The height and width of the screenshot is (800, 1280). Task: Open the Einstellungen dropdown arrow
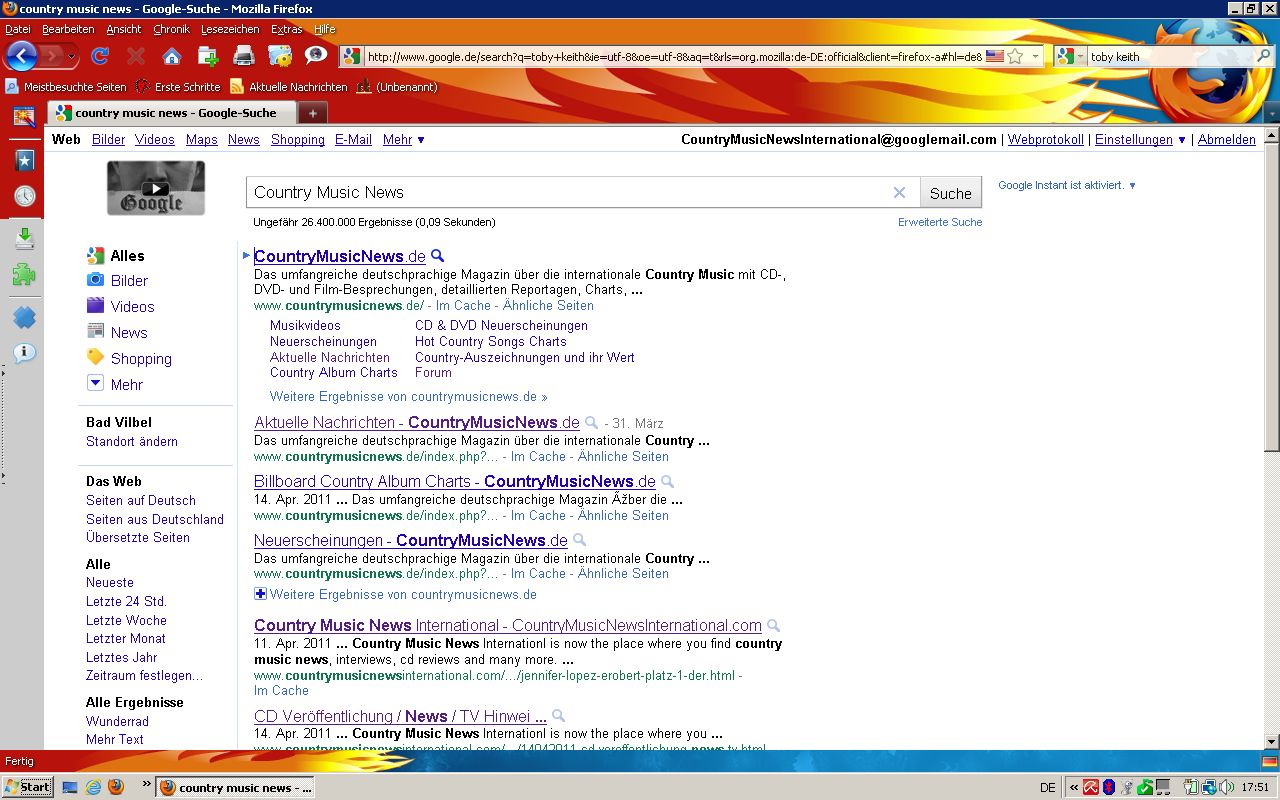[x=1181, y=140]
